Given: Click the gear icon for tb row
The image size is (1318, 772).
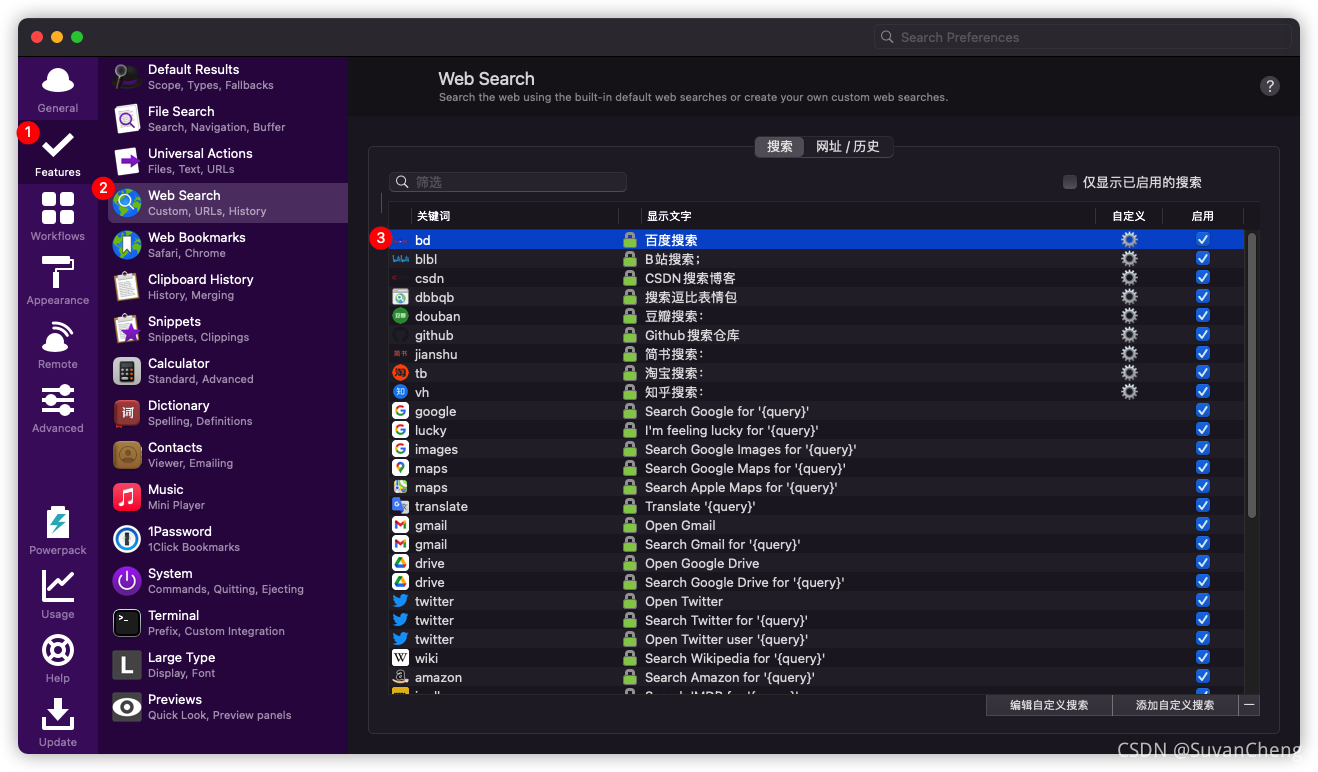Looking at the screenshot, I should 1129,373.
